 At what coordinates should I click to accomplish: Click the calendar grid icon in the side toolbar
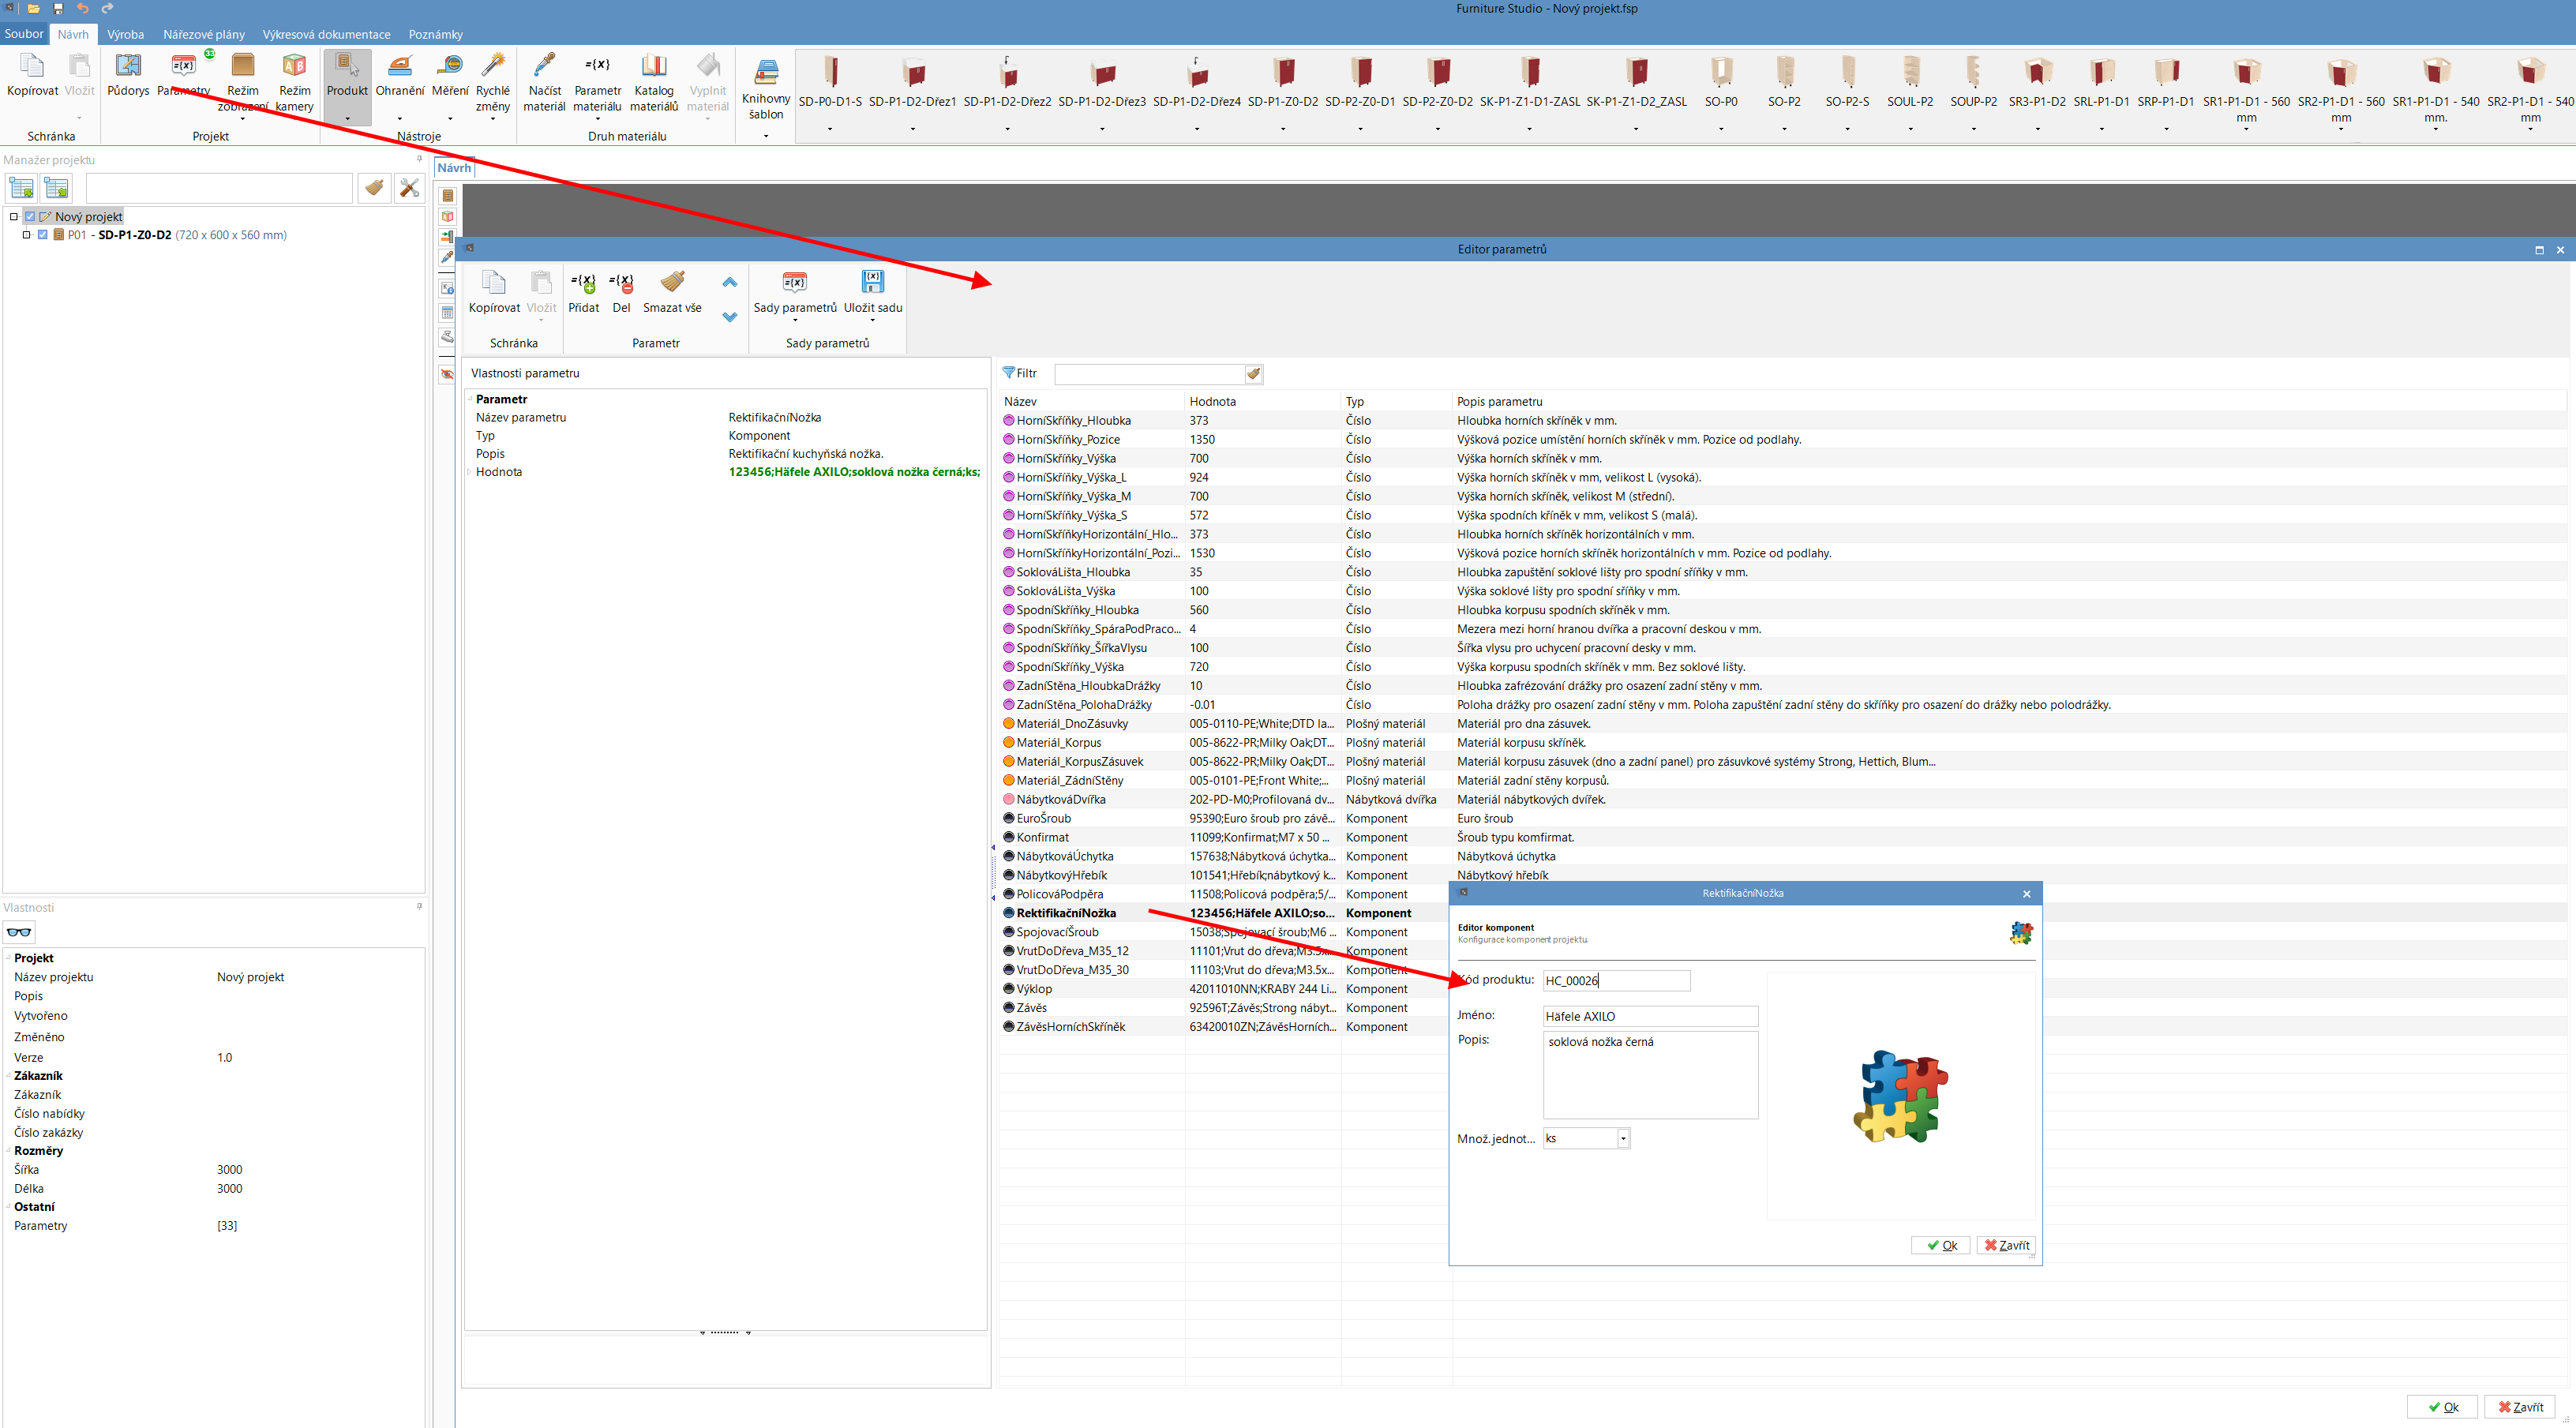tap(447, 313)
